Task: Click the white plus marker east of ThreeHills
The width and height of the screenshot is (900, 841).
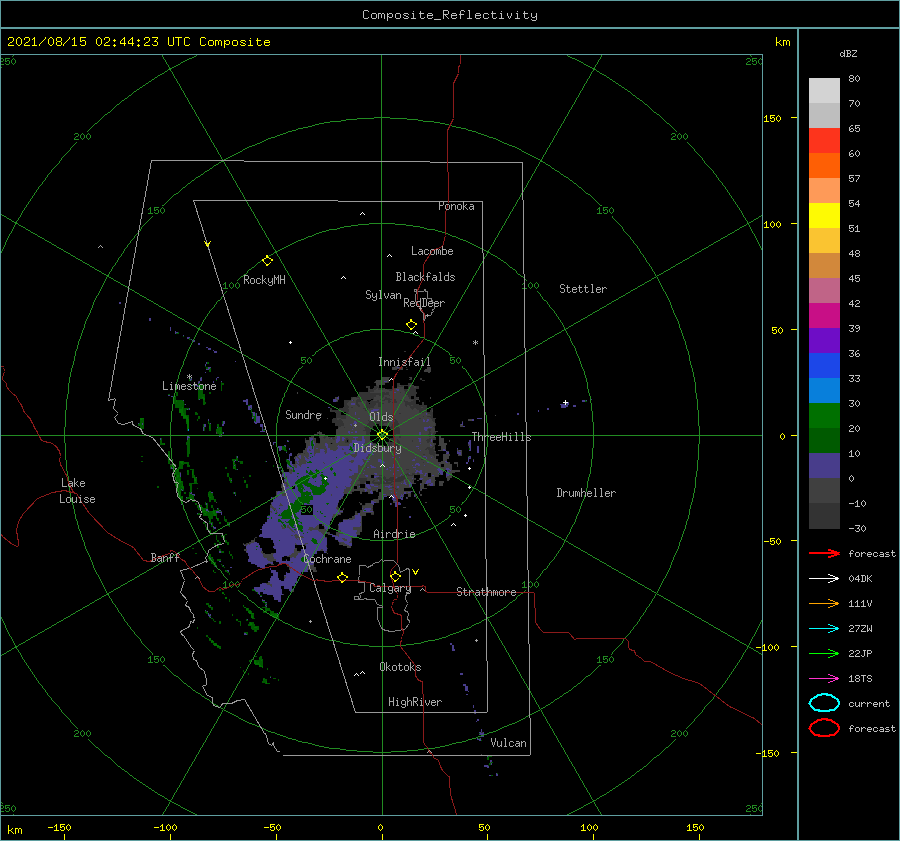Action: [565, 403]
